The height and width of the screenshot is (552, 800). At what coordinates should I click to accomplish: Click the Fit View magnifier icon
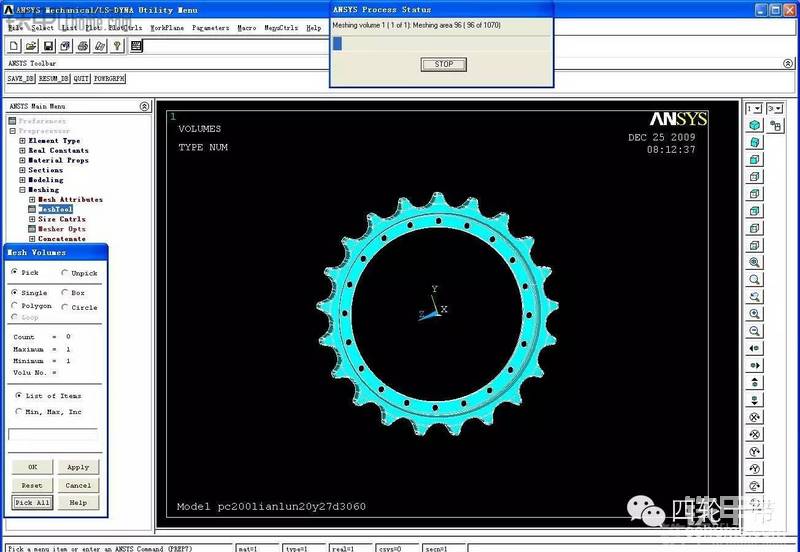tap(755, 263)
